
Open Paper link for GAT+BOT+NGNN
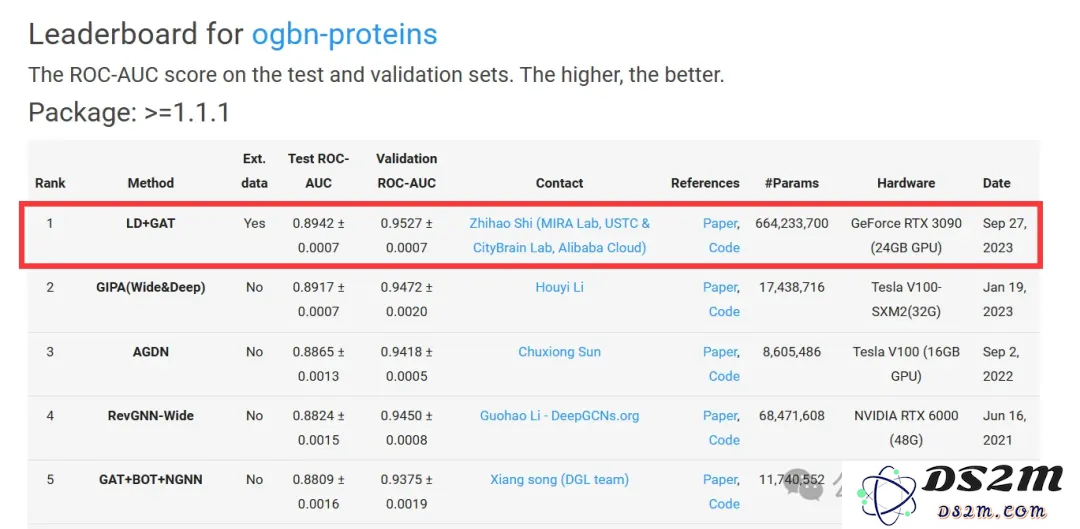tap(720, 479)
